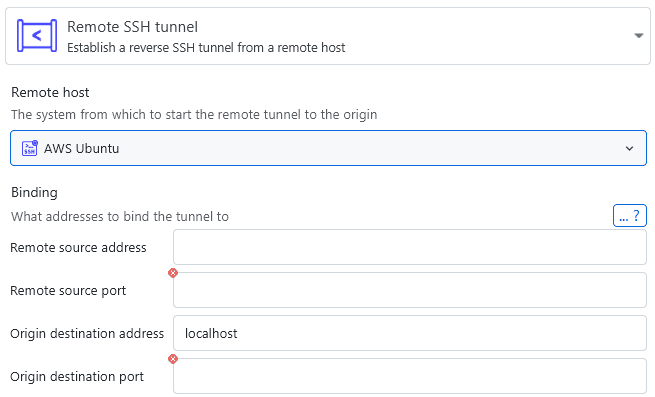The height and width of the screenshot is (397, 655).
Task: Click the reverse SSH tunnel description text
Action: pyautogui.click(x=206, y=48)
